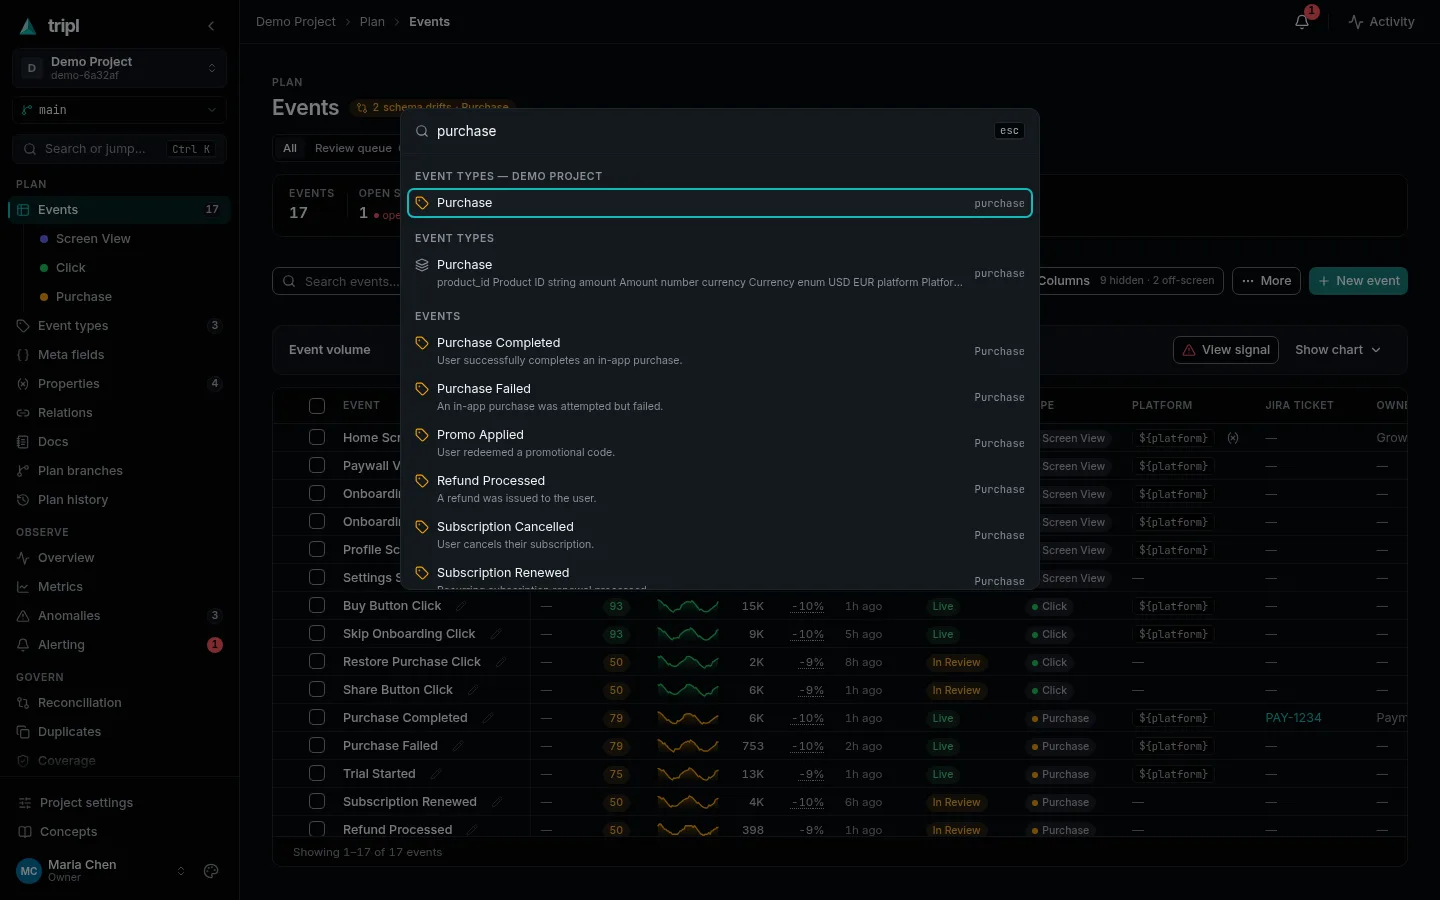The width and height of the screenshot is (1440, 900).
Task: Open Metrics chart icon
Action: (x=23, y=587)
